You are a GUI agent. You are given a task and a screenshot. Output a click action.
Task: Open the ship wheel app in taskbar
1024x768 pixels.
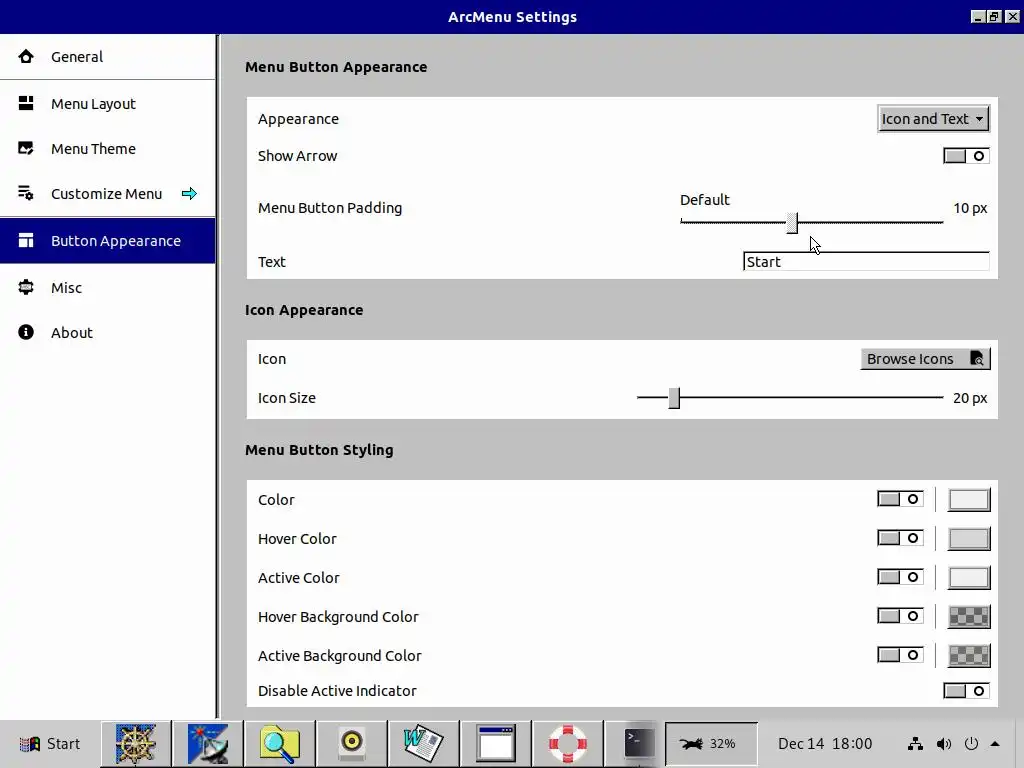[136, 744]
